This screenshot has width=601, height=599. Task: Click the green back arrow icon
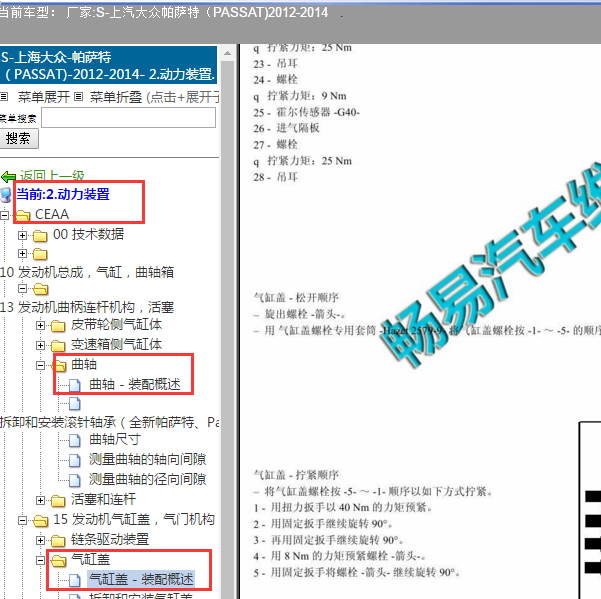[8, 176]
